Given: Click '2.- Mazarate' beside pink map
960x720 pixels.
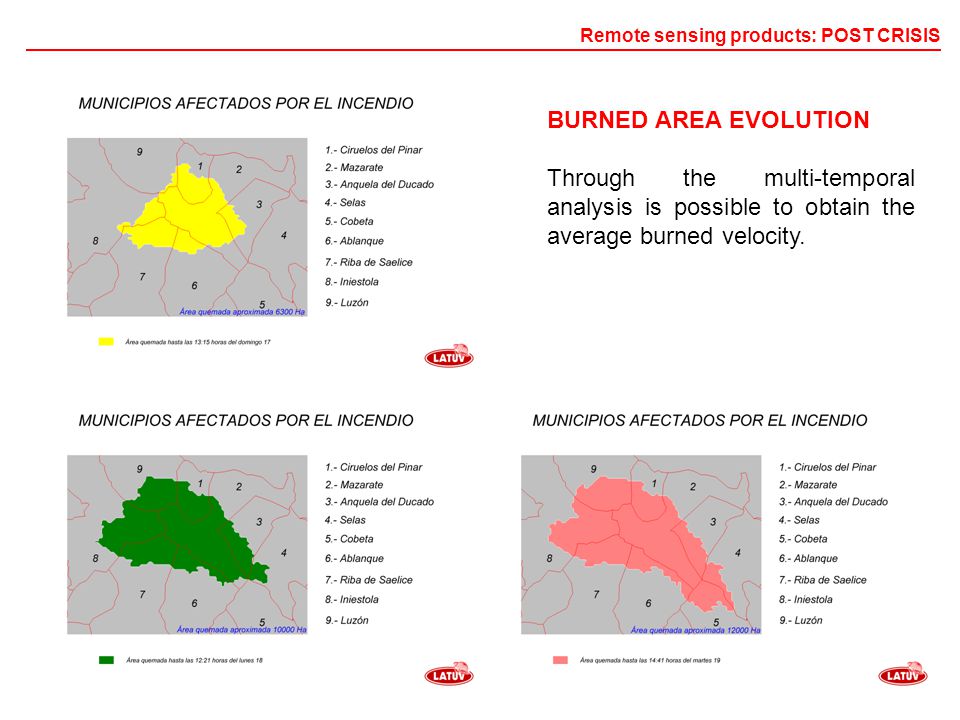Looking at the screenshot, I should (x=808, y=484).
